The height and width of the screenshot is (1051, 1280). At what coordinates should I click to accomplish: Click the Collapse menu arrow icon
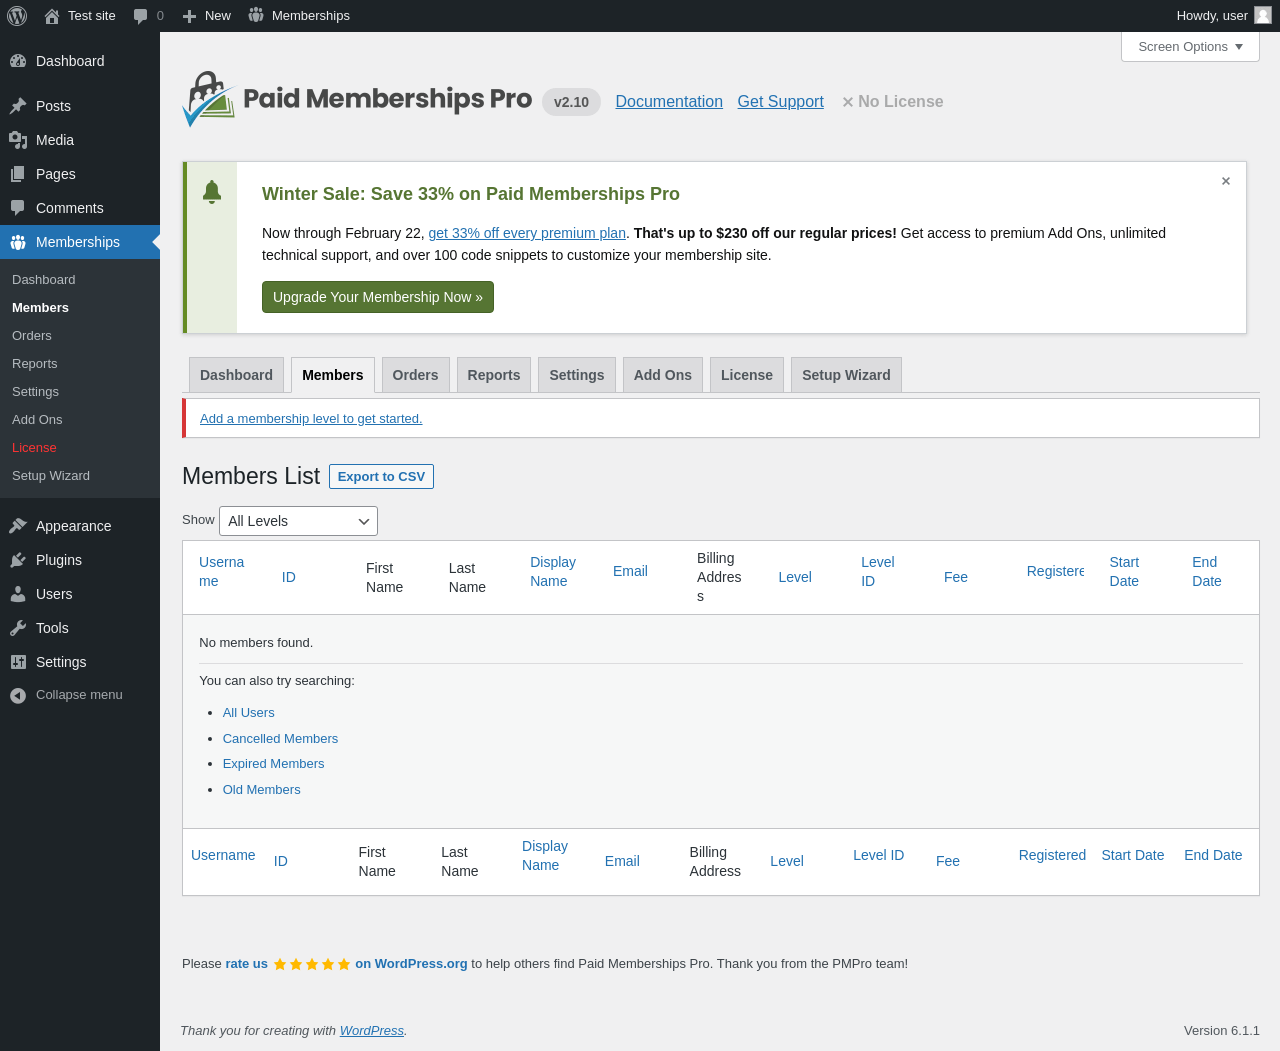pos(18,695)
